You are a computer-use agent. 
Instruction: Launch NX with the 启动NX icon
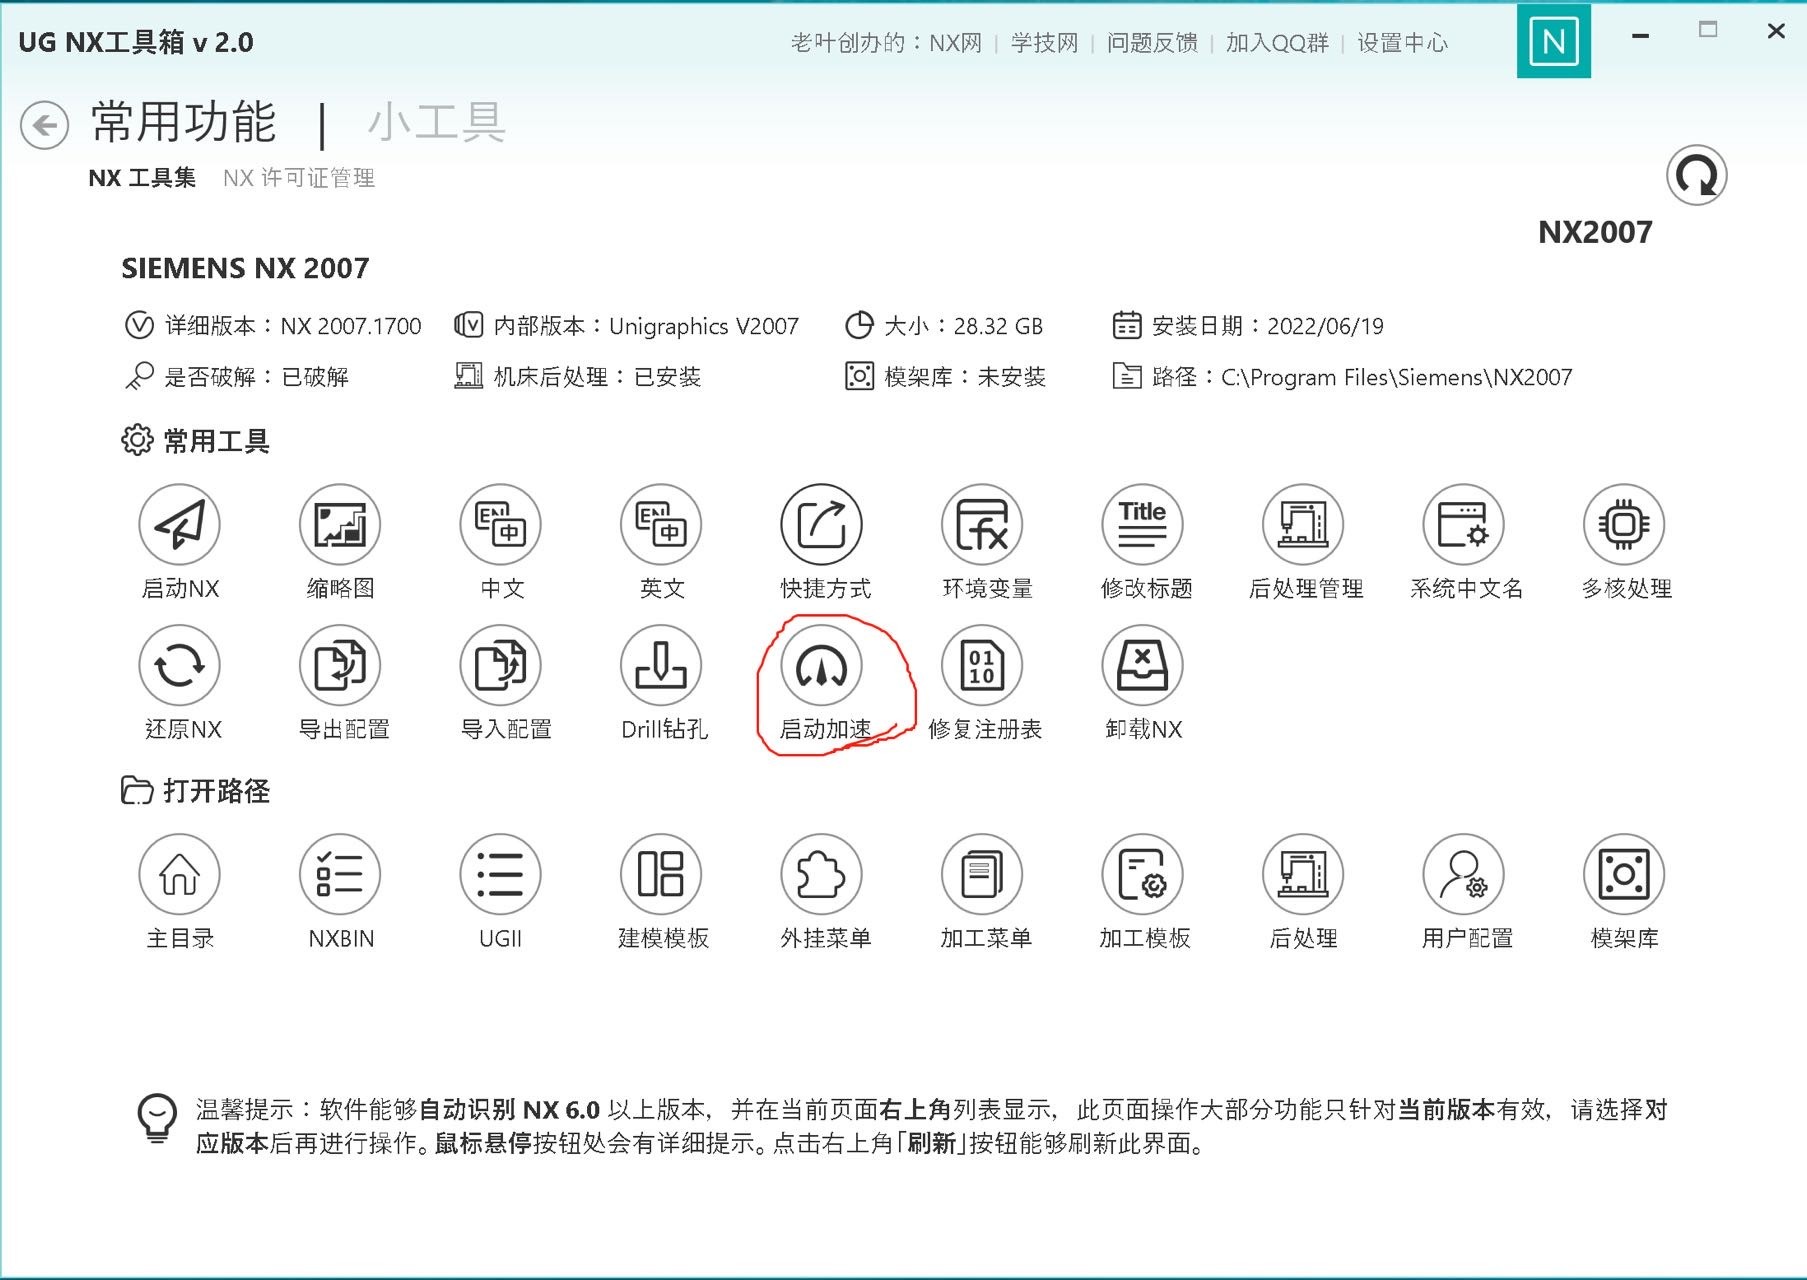179,525
